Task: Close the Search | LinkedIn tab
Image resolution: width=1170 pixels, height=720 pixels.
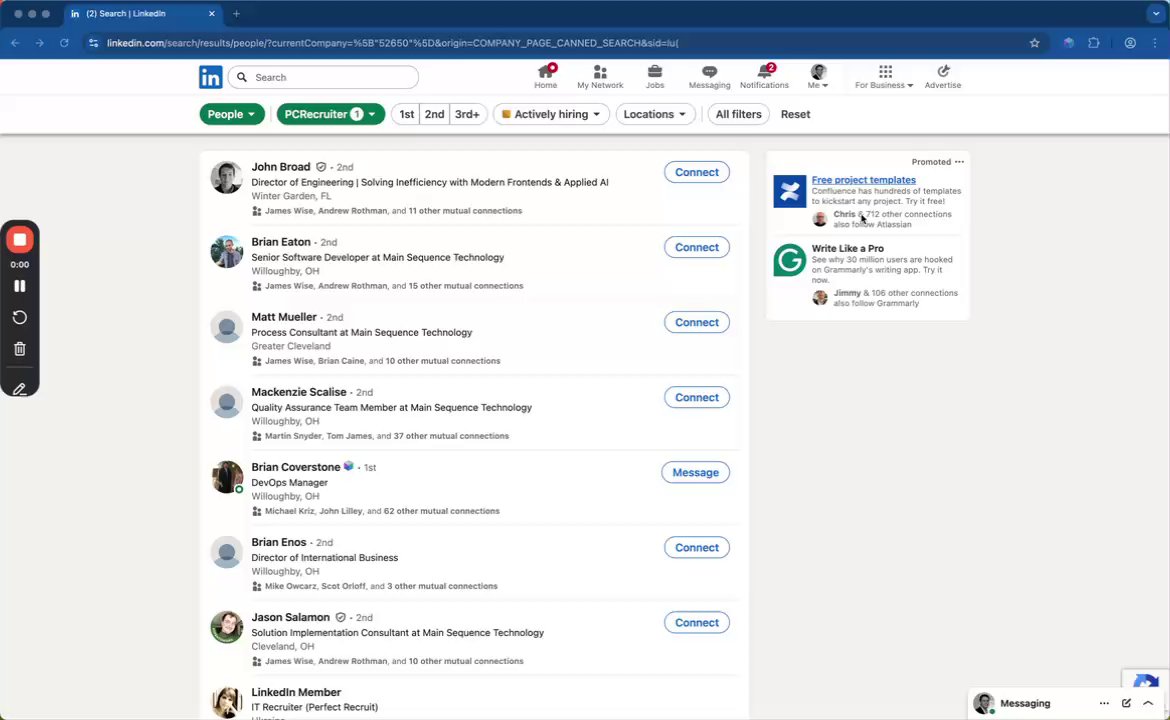Action: pos(211,13)
